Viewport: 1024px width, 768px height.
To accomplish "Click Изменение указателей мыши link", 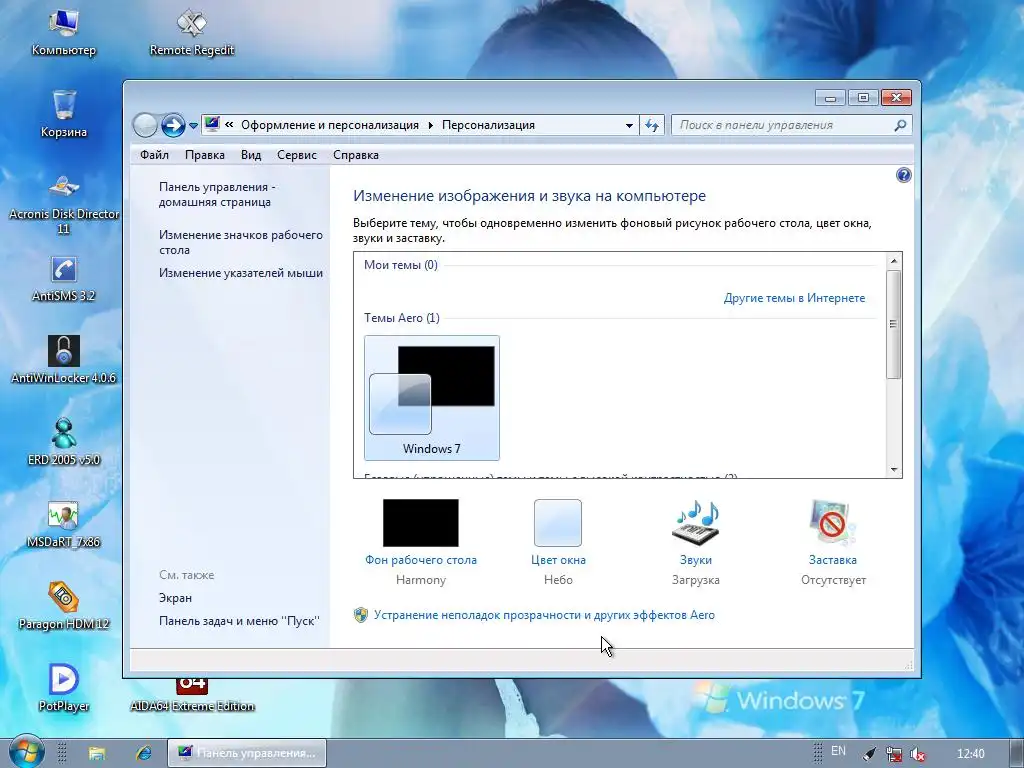I will [x=241, y=273].
